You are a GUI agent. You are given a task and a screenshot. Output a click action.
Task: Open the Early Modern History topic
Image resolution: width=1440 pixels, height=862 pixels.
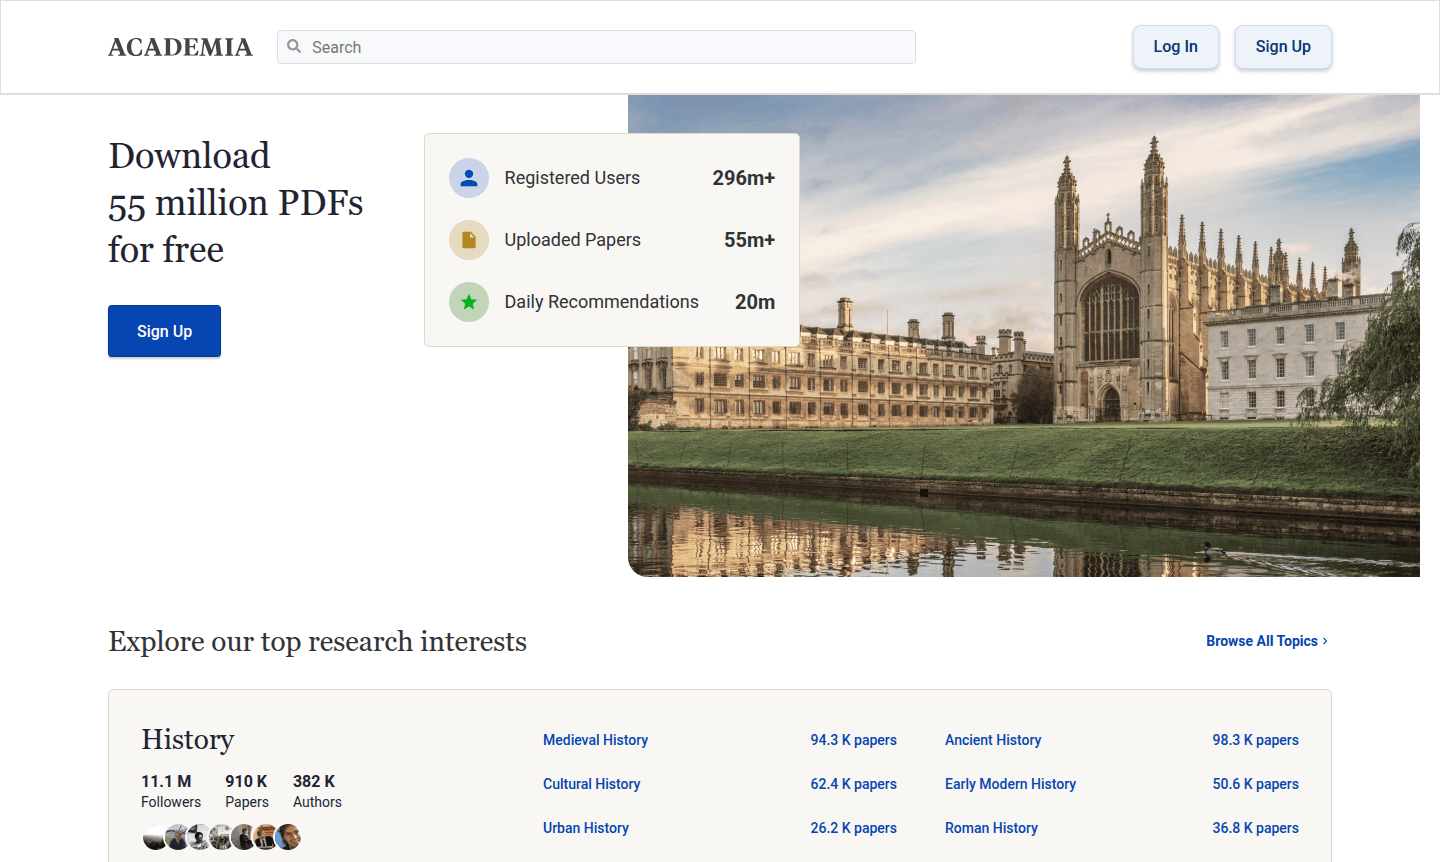pos(1010,784)
